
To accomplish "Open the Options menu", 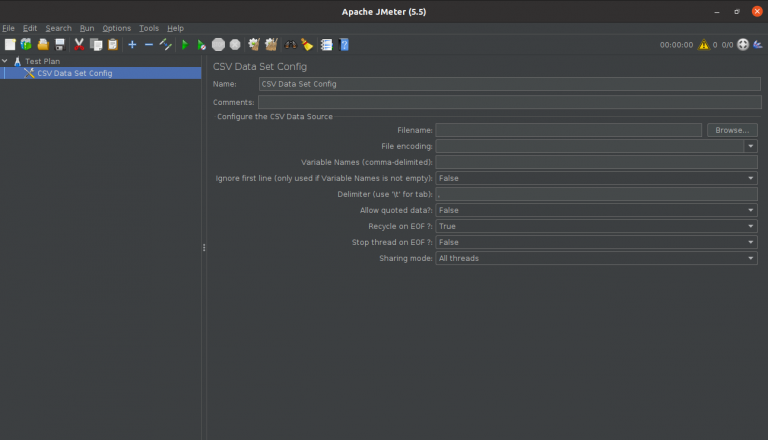I will click(x=117, y=28).
